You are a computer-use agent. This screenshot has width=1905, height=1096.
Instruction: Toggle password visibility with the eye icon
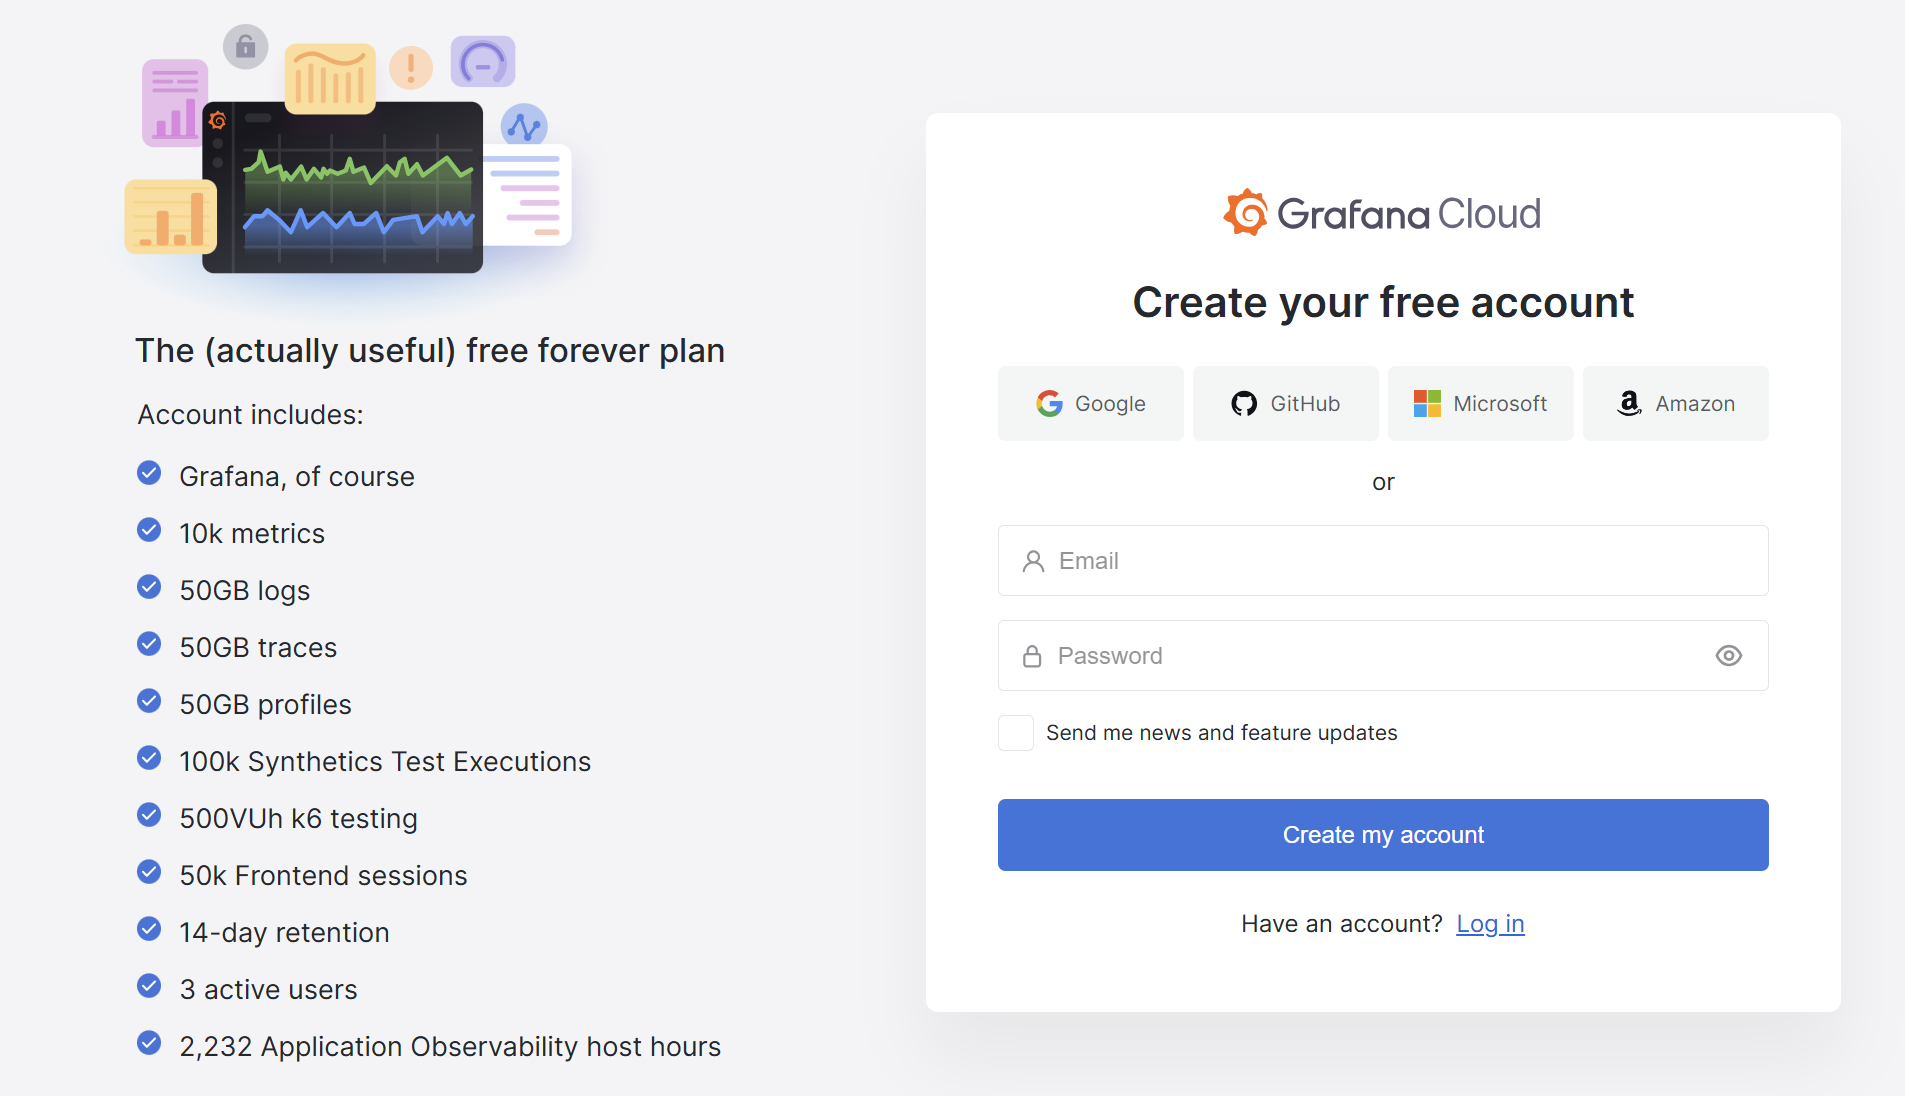pos(1729,655)
